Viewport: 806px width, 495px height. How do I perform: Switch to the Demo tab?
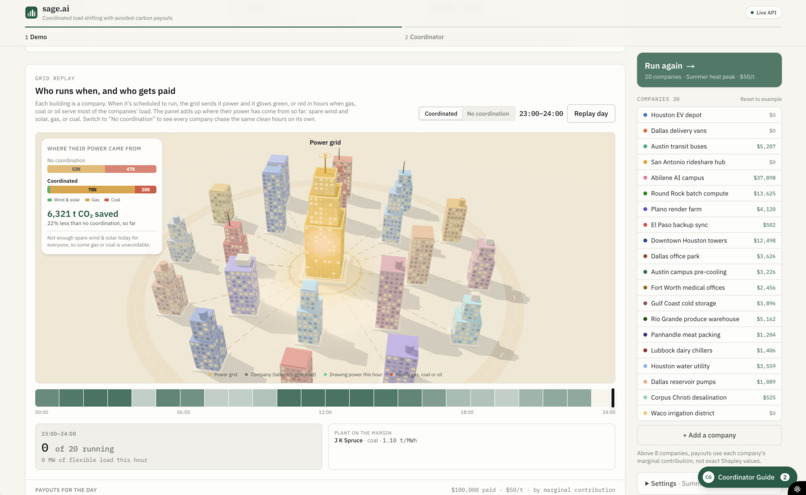36,37
